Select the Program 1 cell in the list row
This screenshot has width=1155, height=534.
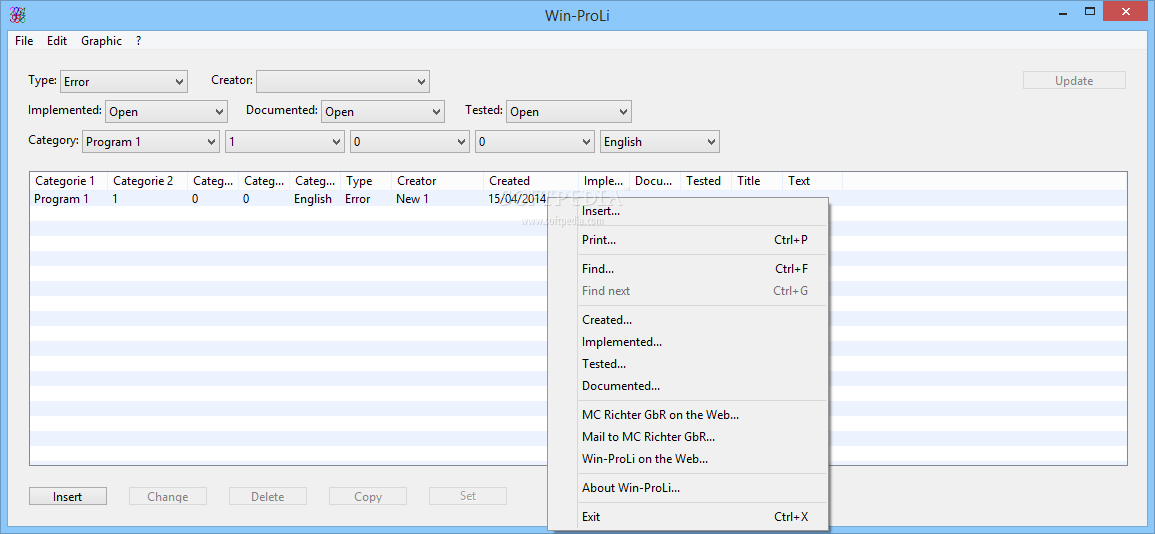[61, 199]
